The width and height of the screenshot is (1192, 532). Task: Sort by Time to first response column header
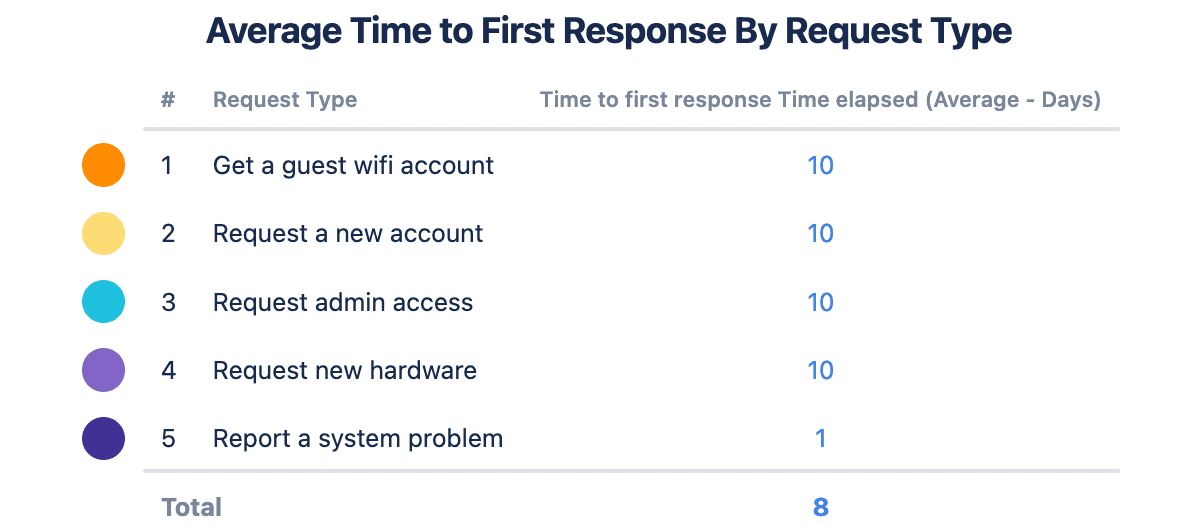[820, 100]
